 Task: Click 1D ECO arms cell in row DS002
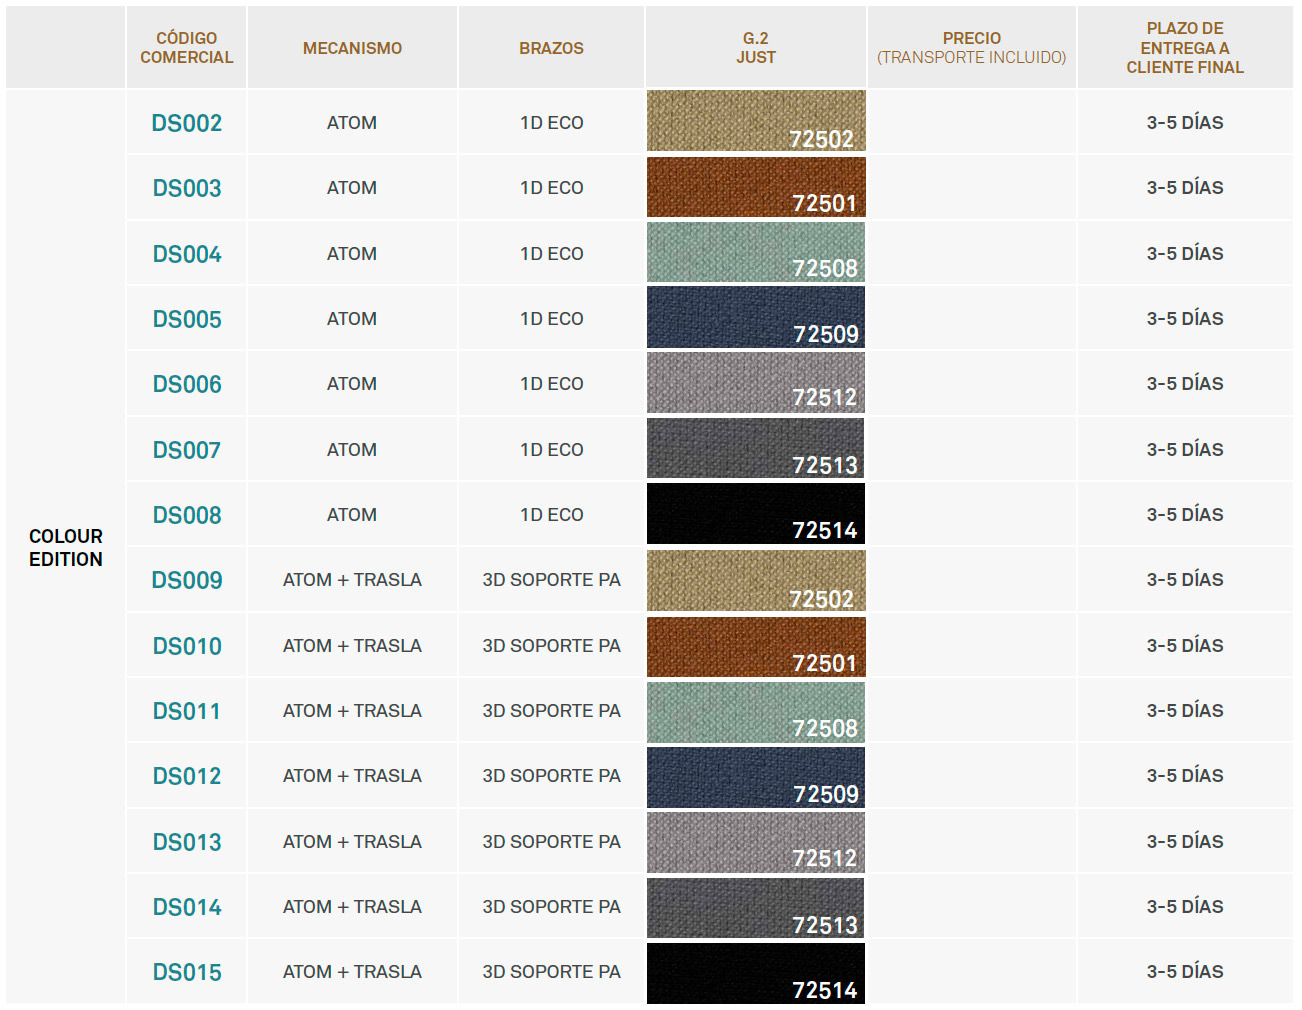[x=552, y=123]
